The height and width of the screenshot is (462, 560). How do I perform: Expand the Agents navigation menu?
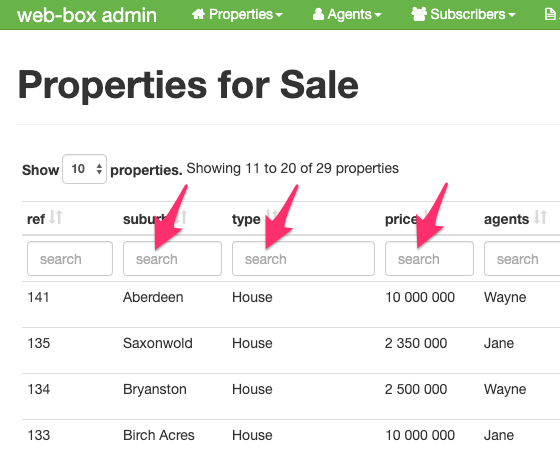(347, 15)
